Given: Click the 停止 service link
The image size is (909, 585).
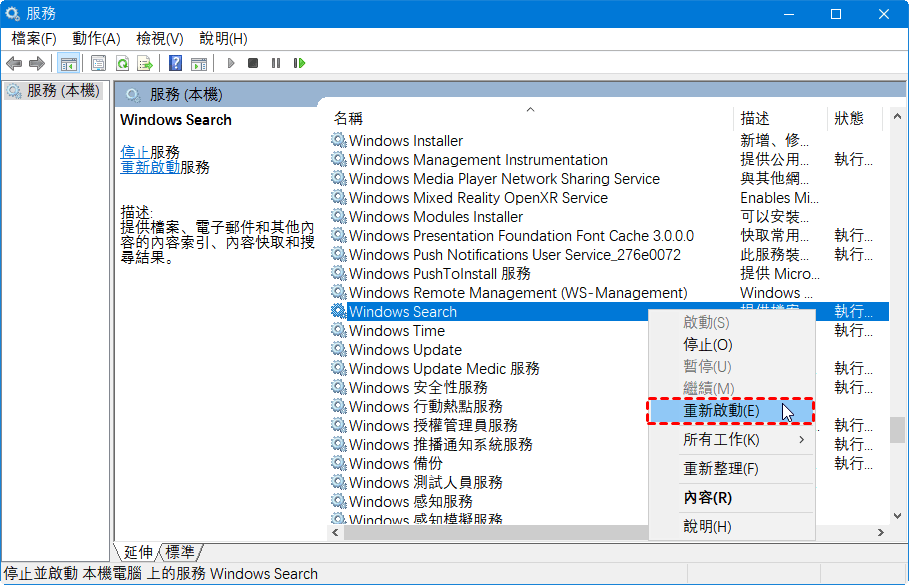Looking at the screenshot, I should [x=134, y=152].
